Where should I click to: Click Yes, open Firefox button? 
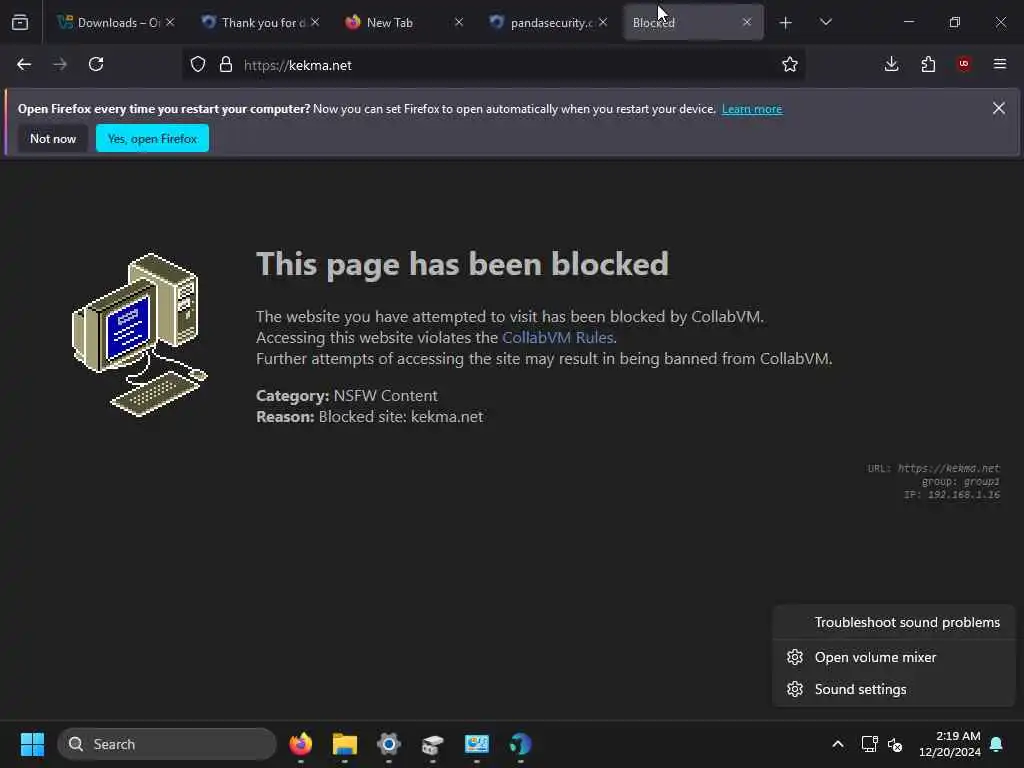click(152, 138)
